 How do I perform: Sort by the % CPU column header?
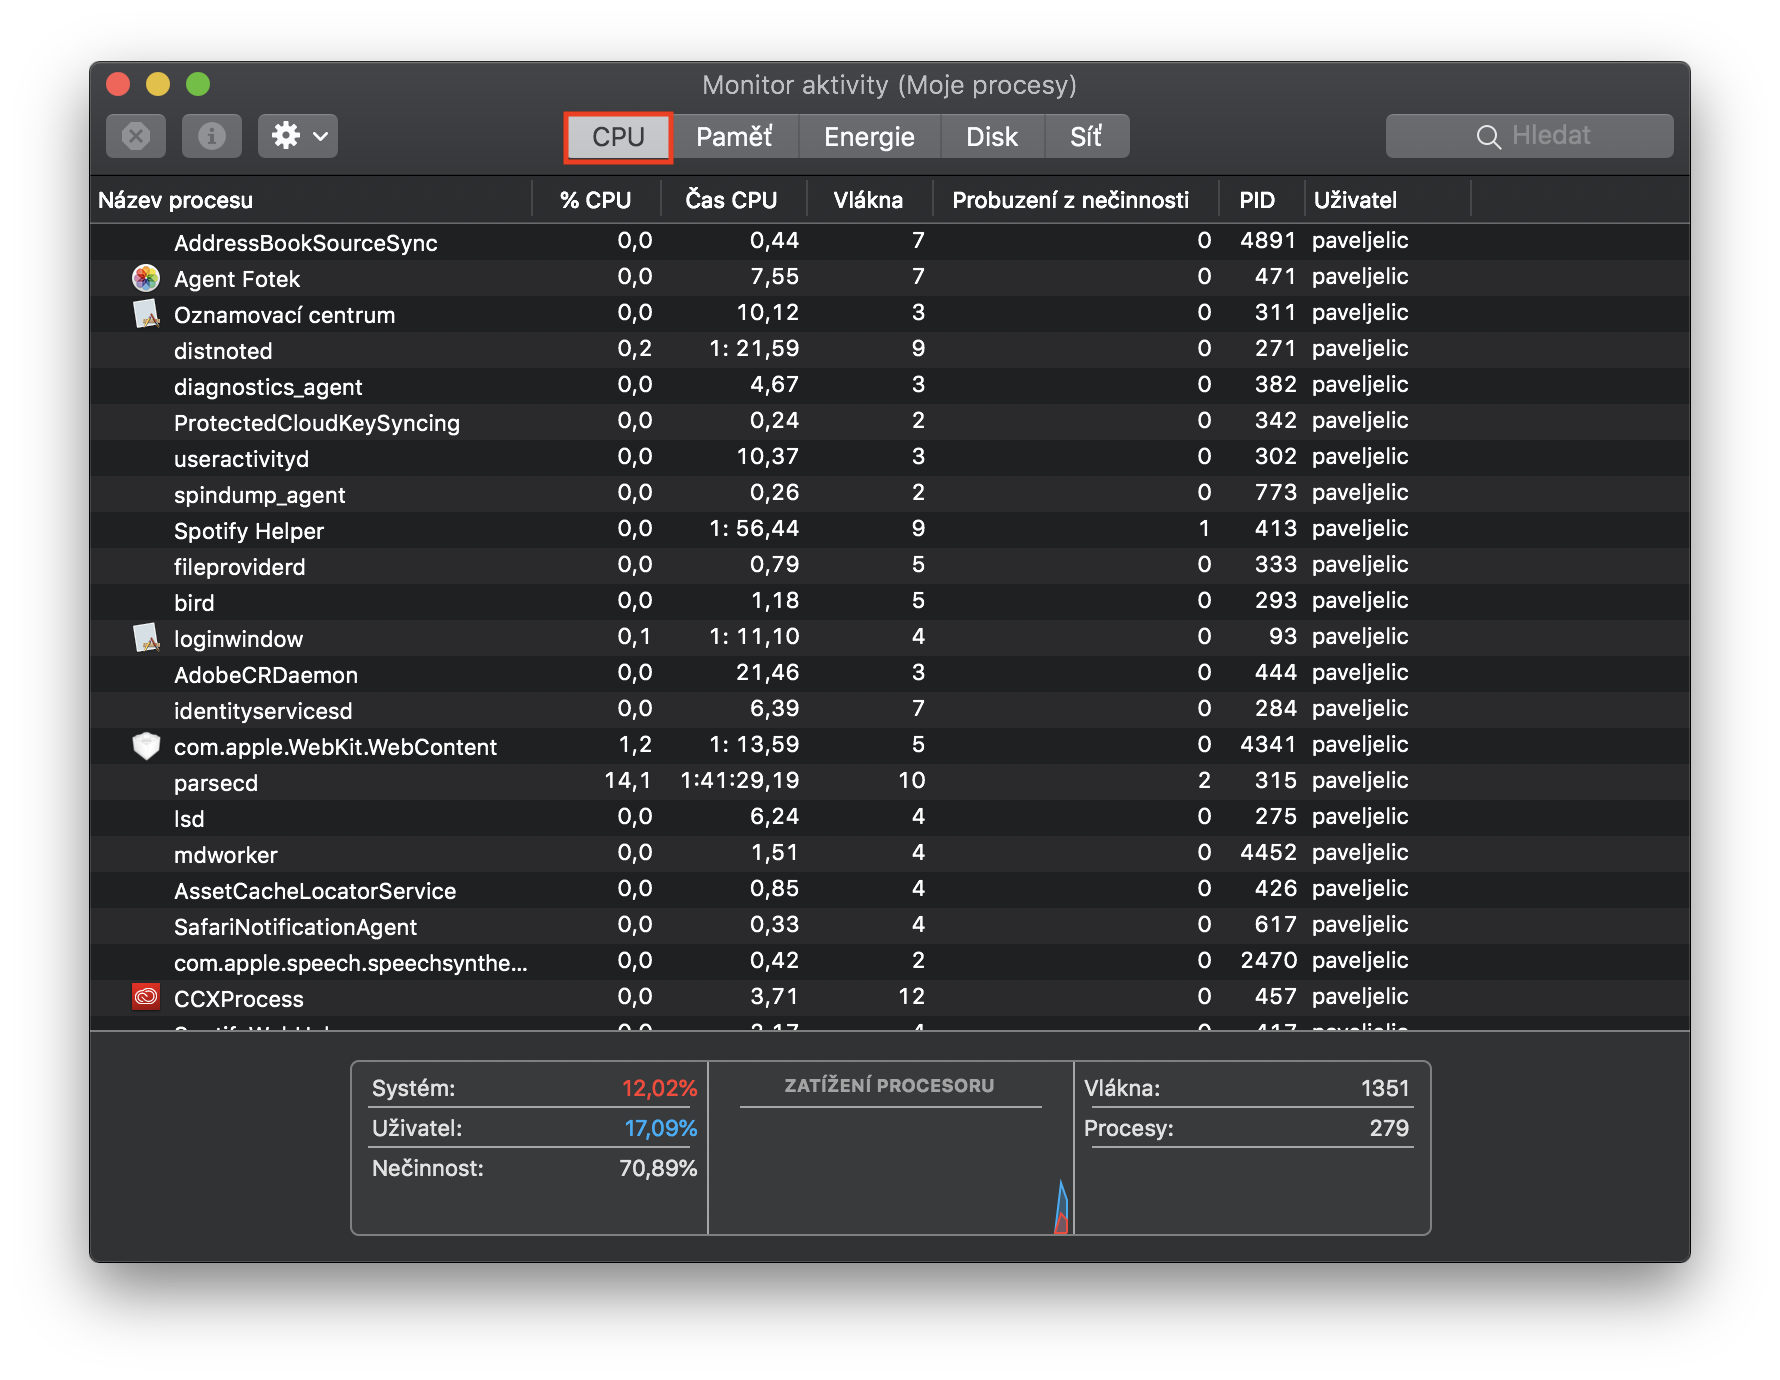click(595, 200)
